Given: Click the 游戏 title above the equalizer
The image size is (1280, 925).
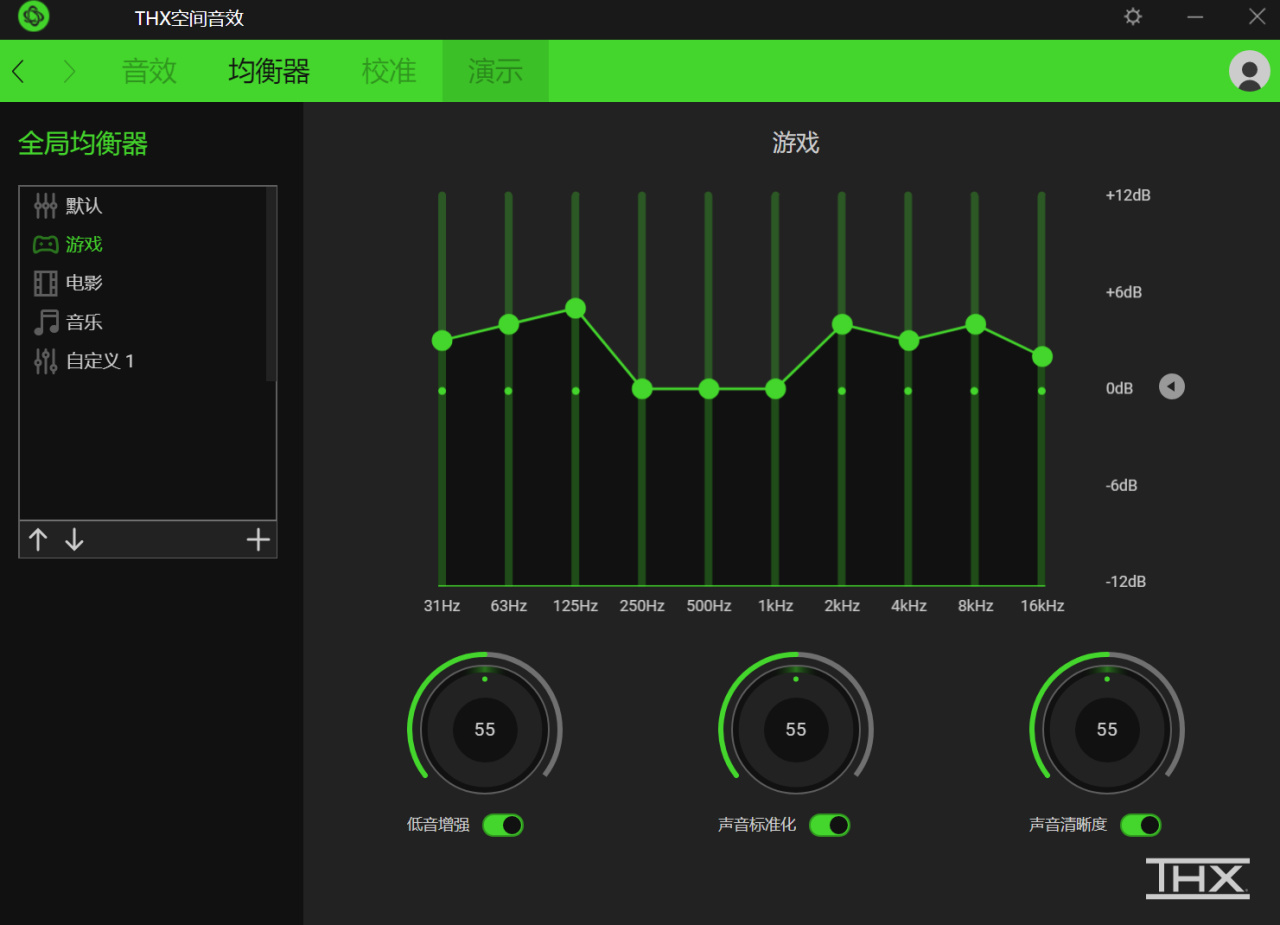Looking at the screenshot, I should 796,143.
